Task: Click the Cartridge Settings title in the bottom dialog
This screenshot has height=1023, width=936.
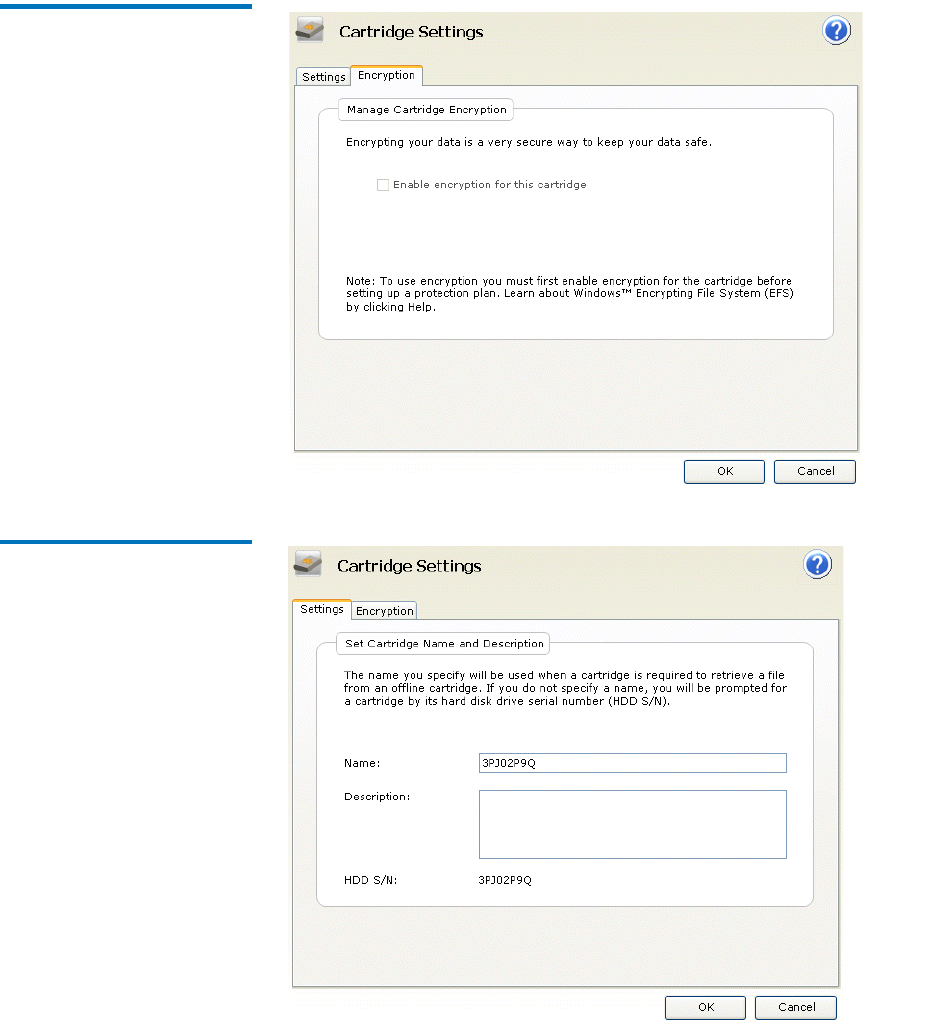Action: click(409, 566)
